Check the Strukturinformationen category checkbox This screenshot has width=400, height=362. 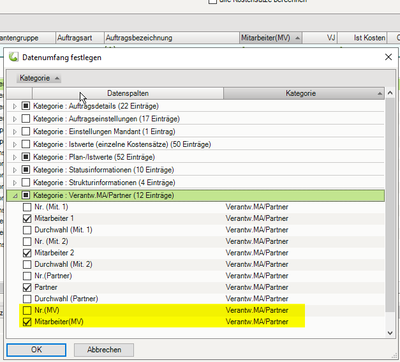coord(26,182)
